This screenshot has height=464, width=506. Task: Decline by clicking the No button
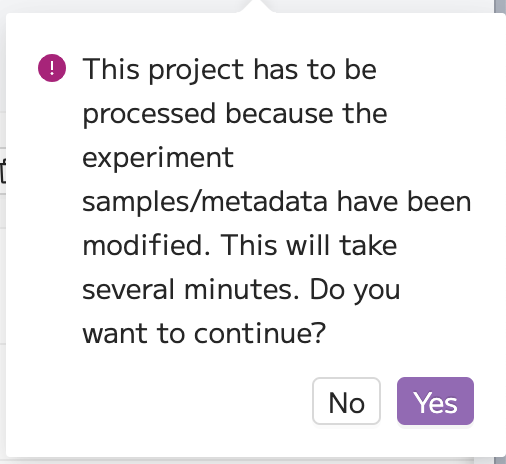pos(346,401)
